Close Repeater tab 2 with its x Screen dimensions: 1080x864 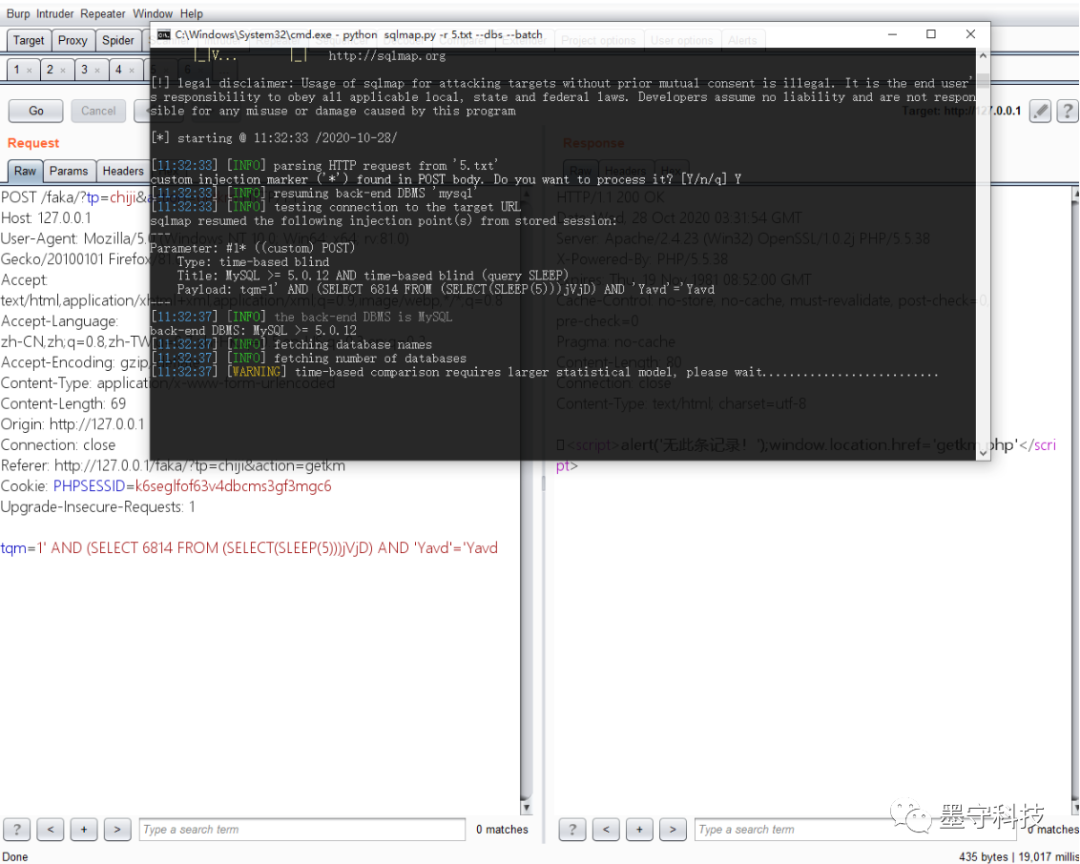point(63,70)
